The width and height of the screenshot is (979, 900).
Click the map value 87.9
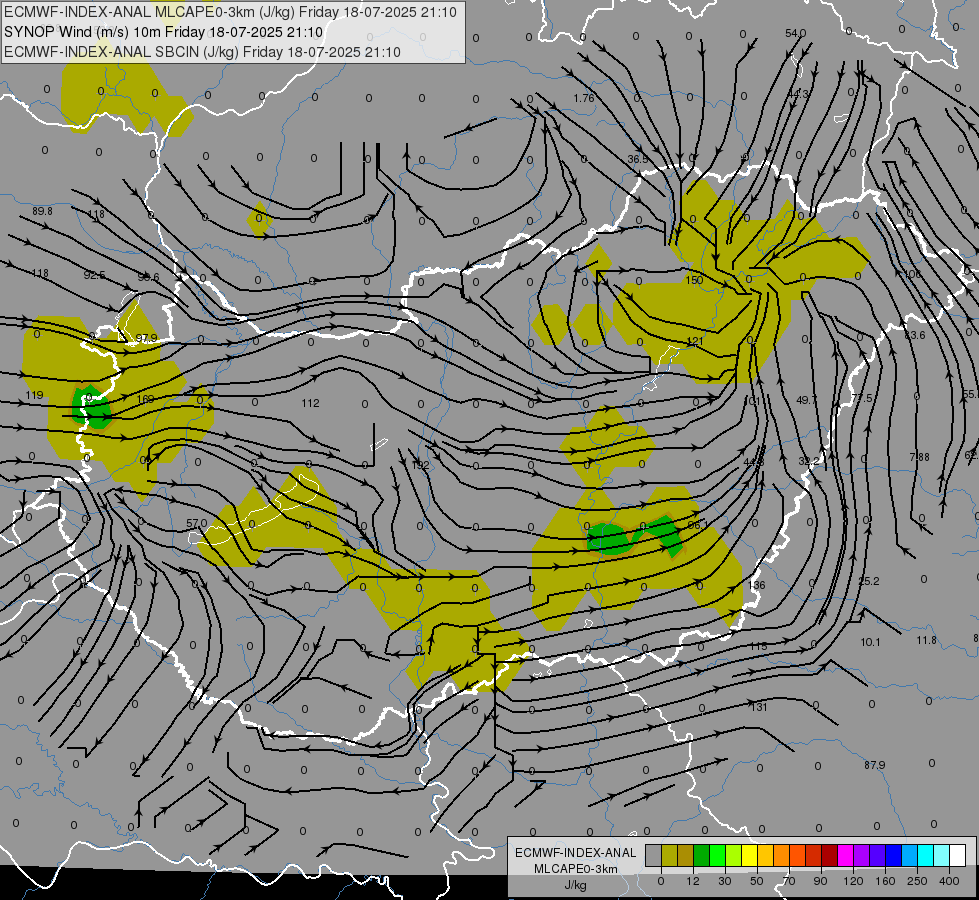click(875, 764)
